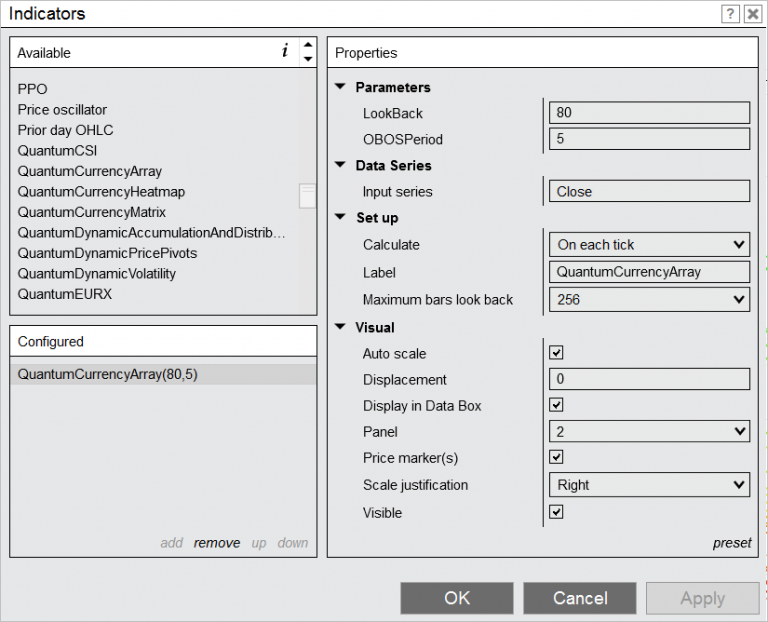Collapse the Visual section
Image resolution: width=768 pixels, height=622 pixels.
(341, 327)
